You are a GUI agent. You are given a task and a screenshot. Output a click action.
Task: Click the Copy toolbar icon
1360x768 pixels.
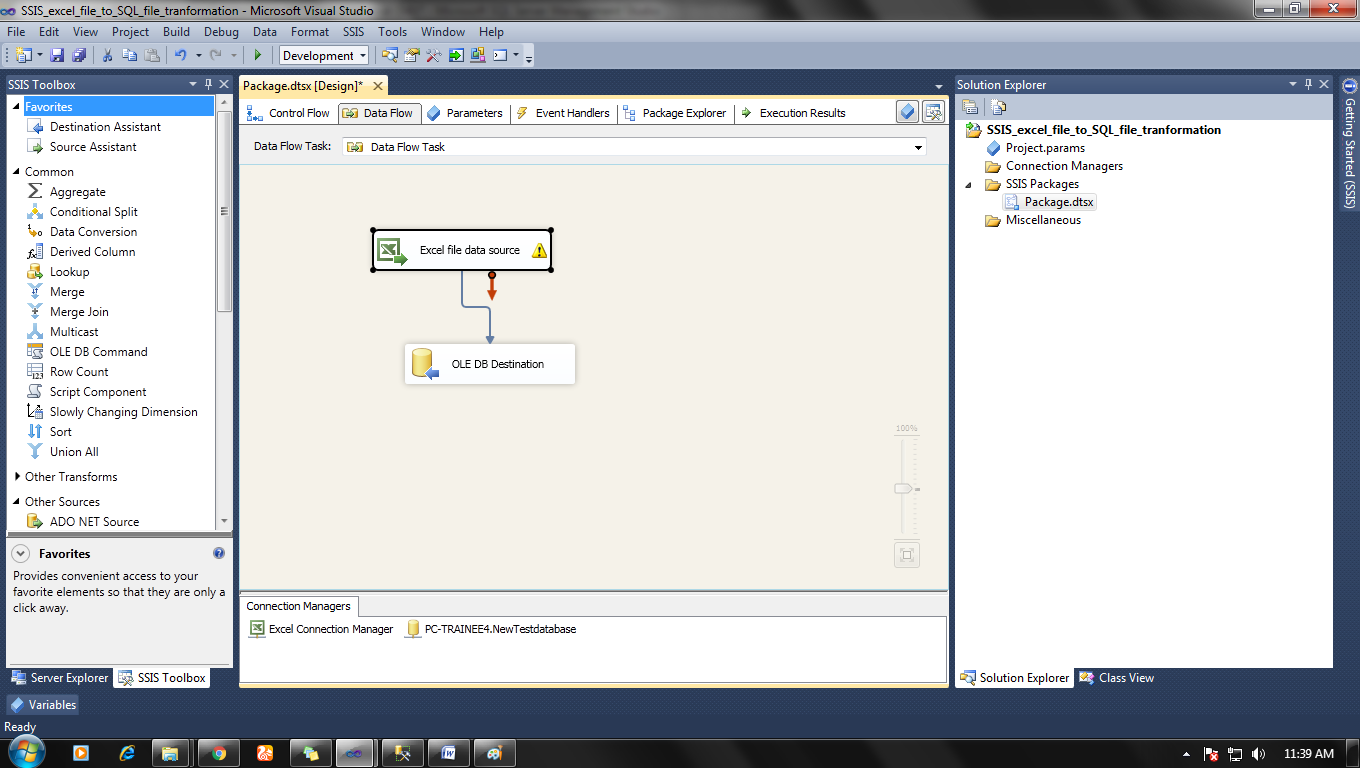tap(129, 56)
